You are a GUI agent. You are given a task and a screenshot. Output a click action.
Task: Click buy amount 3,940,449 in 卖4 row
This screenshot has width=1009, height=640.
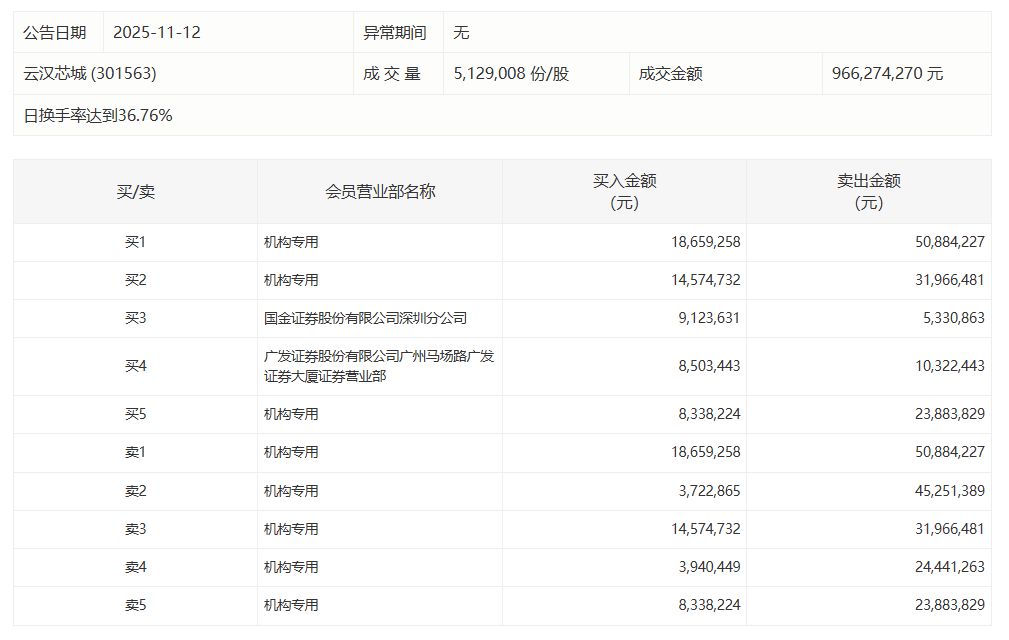point(706,567)
